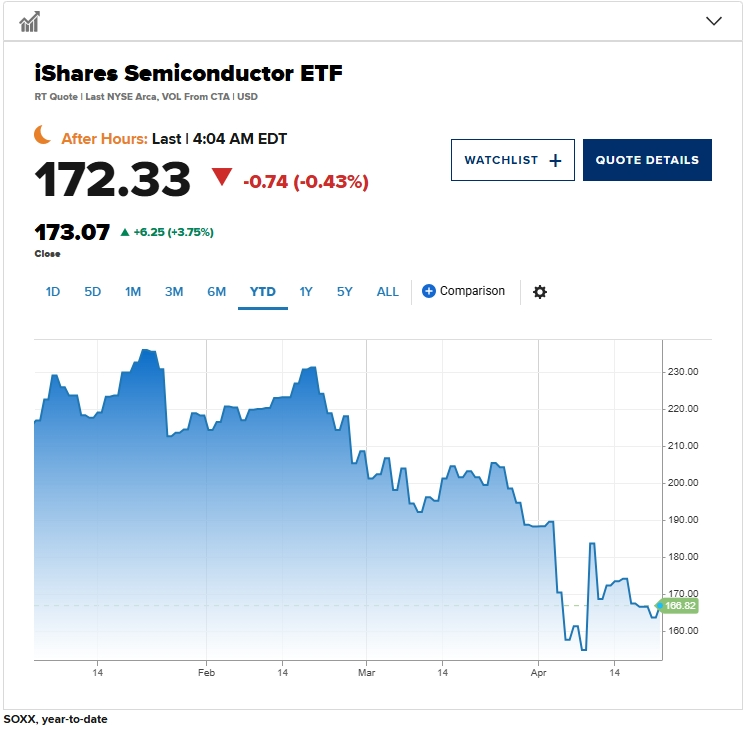Click the red down-triangle price change indicator
Screen dimensions: 744x730
coord(222,177)
